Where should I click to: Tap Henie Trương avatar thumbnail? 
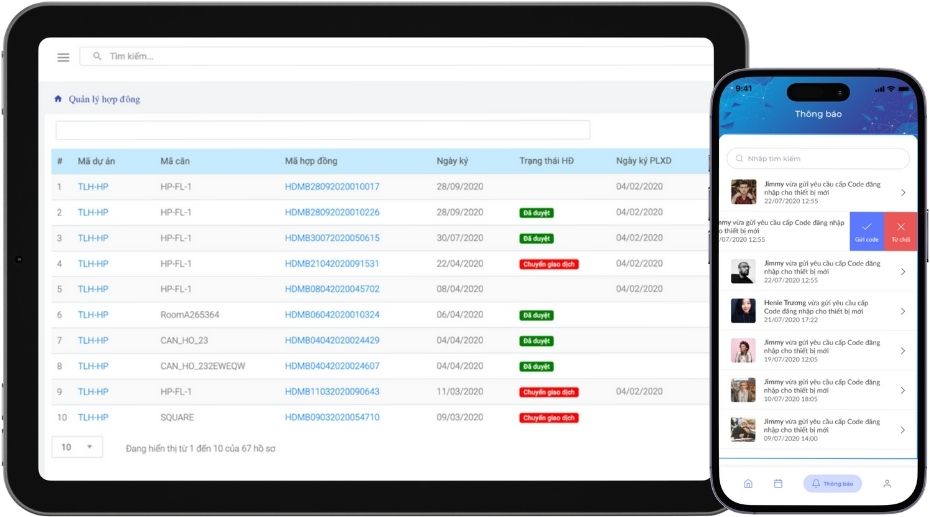pos(743,311)
